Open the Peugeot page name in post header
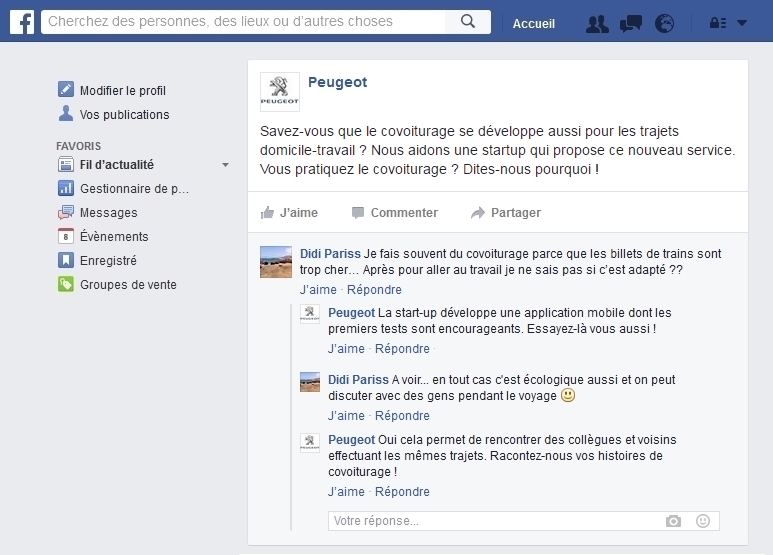 (337, 82)
